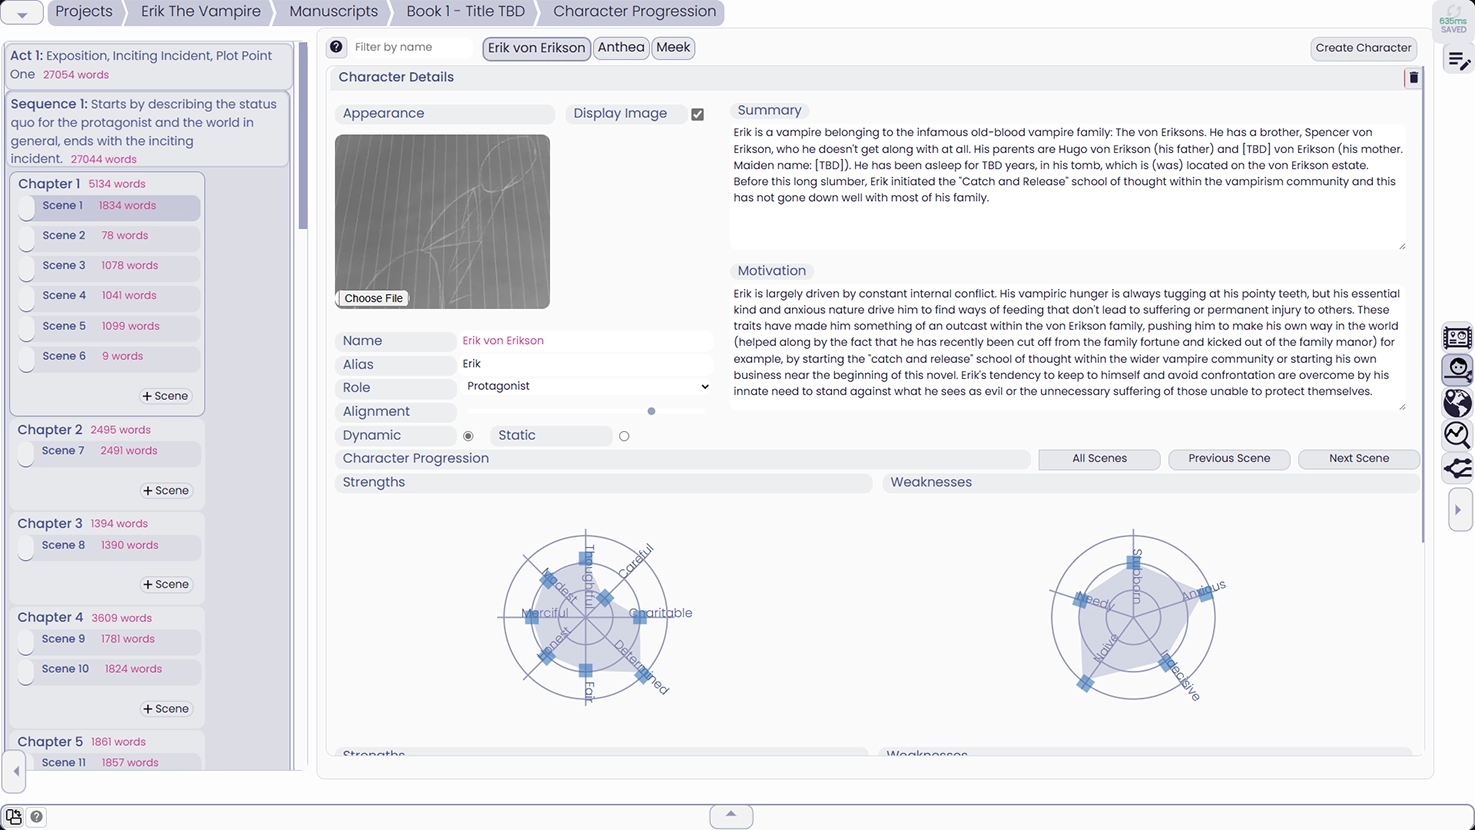
Task: Switch to the Anthea character tab
Action: 621,47
